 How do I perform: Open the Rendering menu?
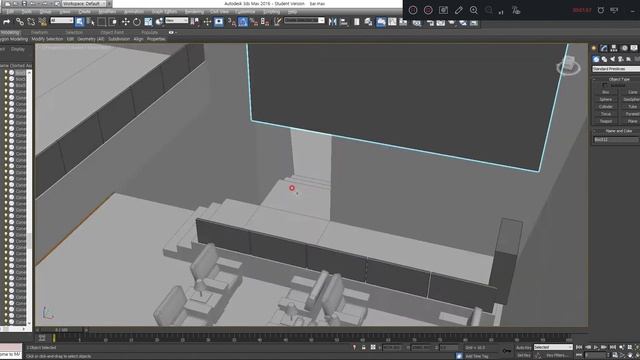[x=193, y=12]
